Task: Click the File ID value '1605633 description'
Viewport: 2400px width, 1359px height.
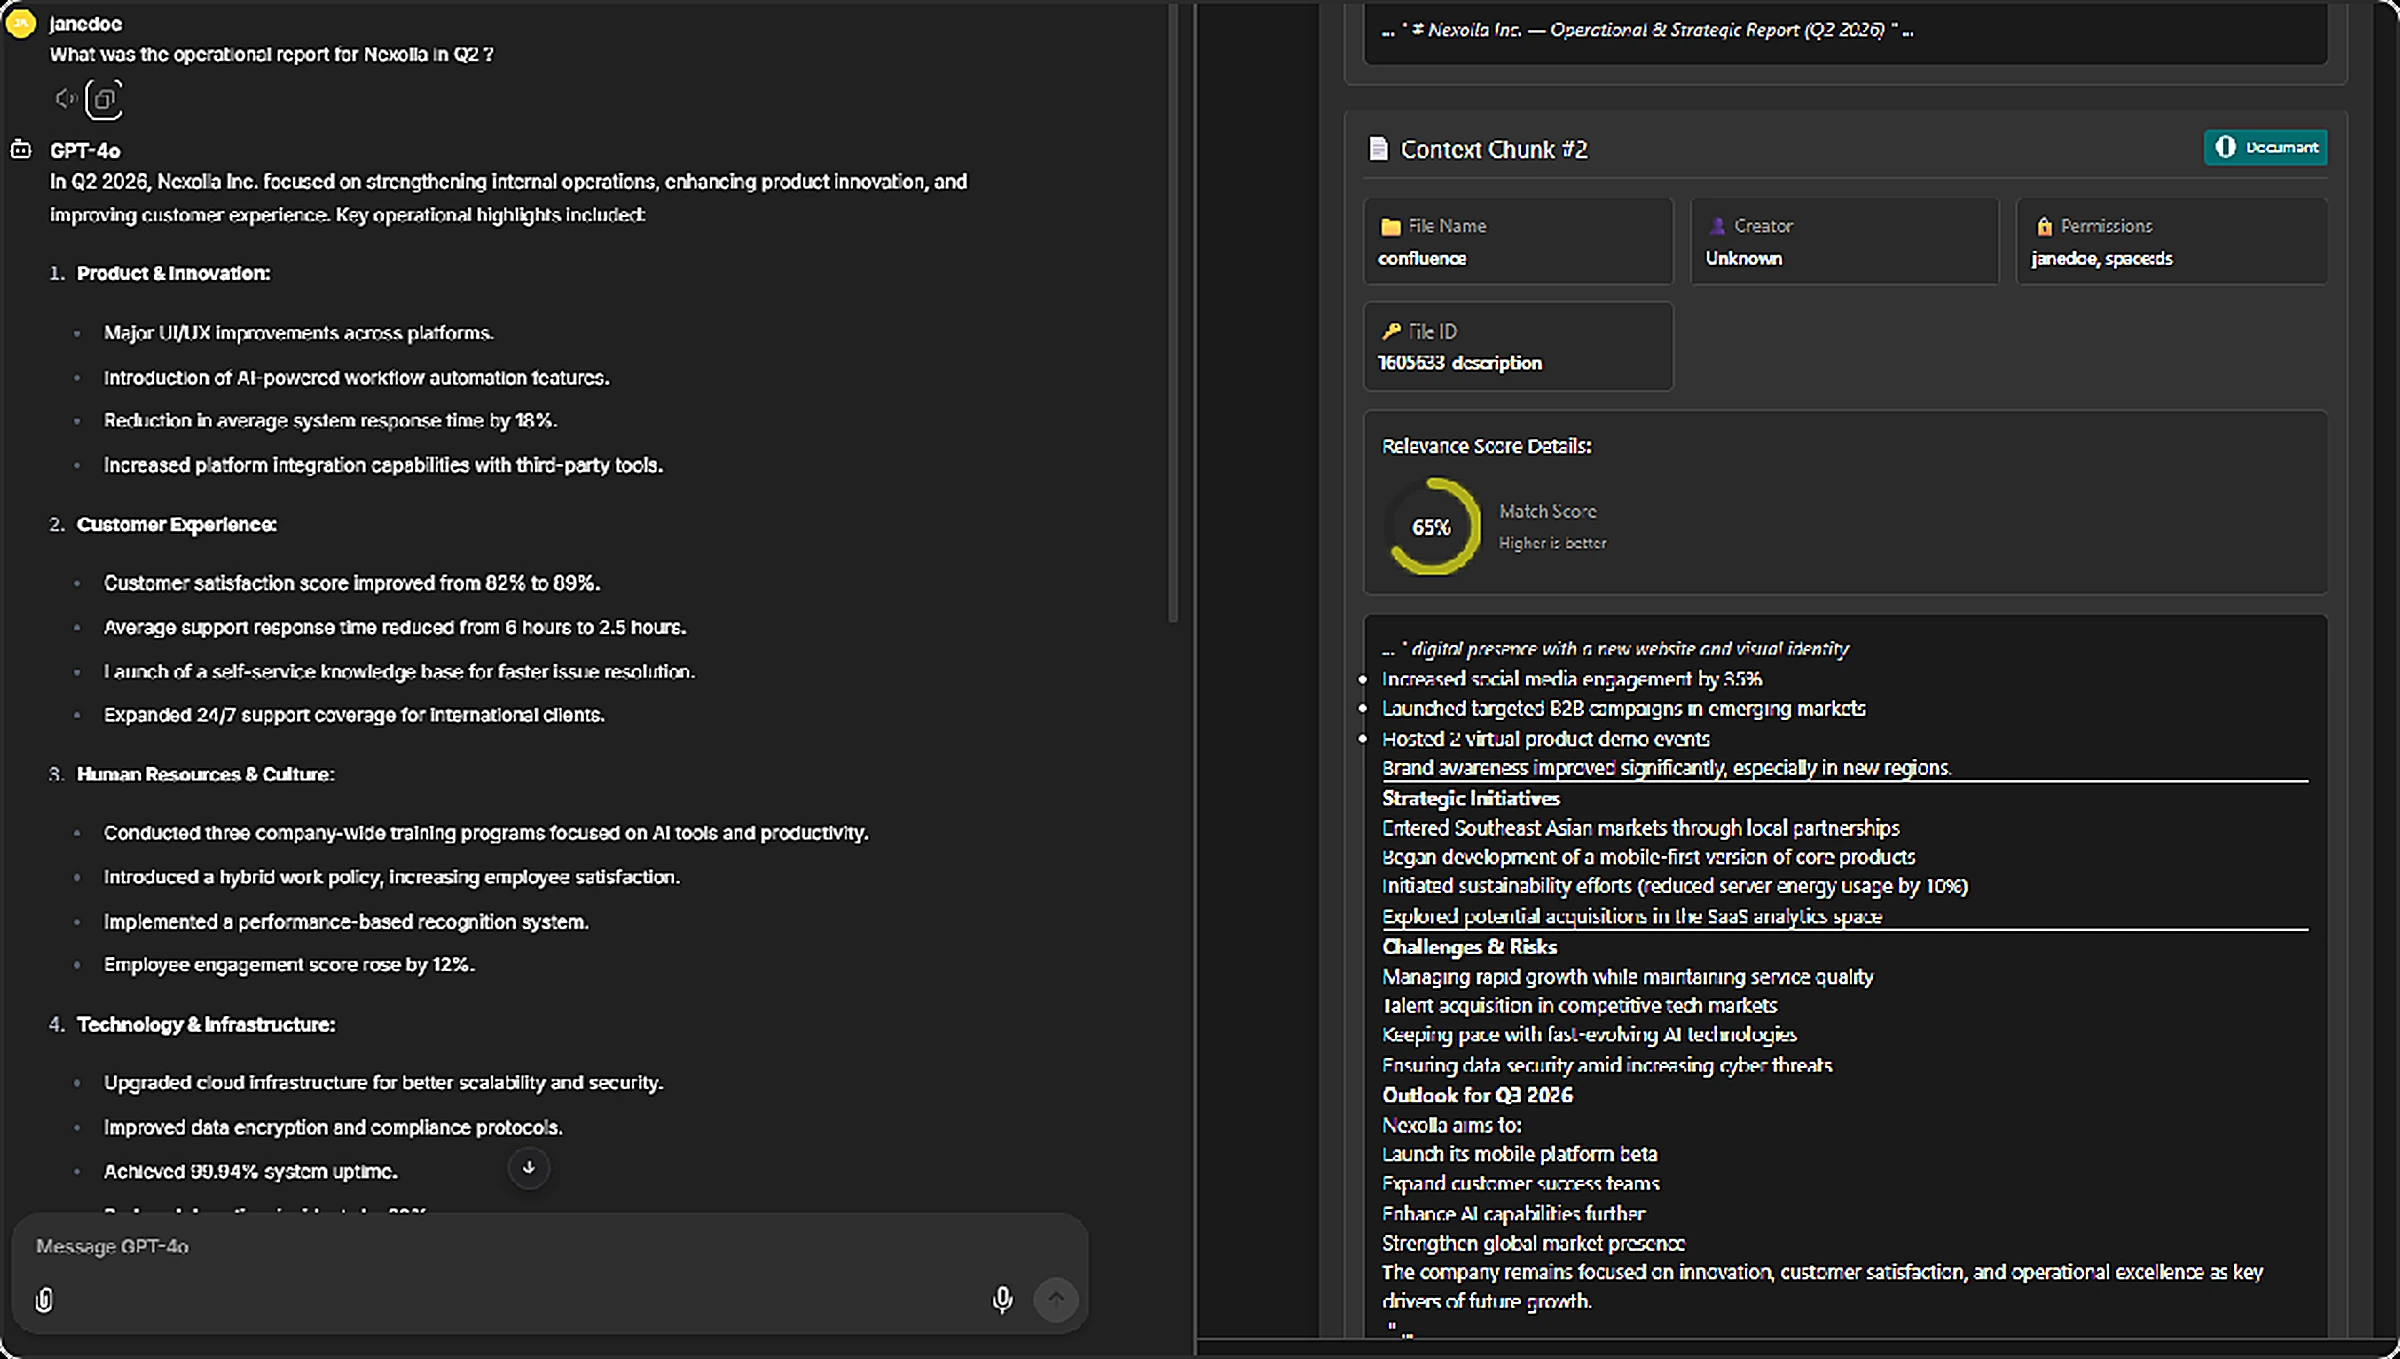Action: pos(1460,363)
